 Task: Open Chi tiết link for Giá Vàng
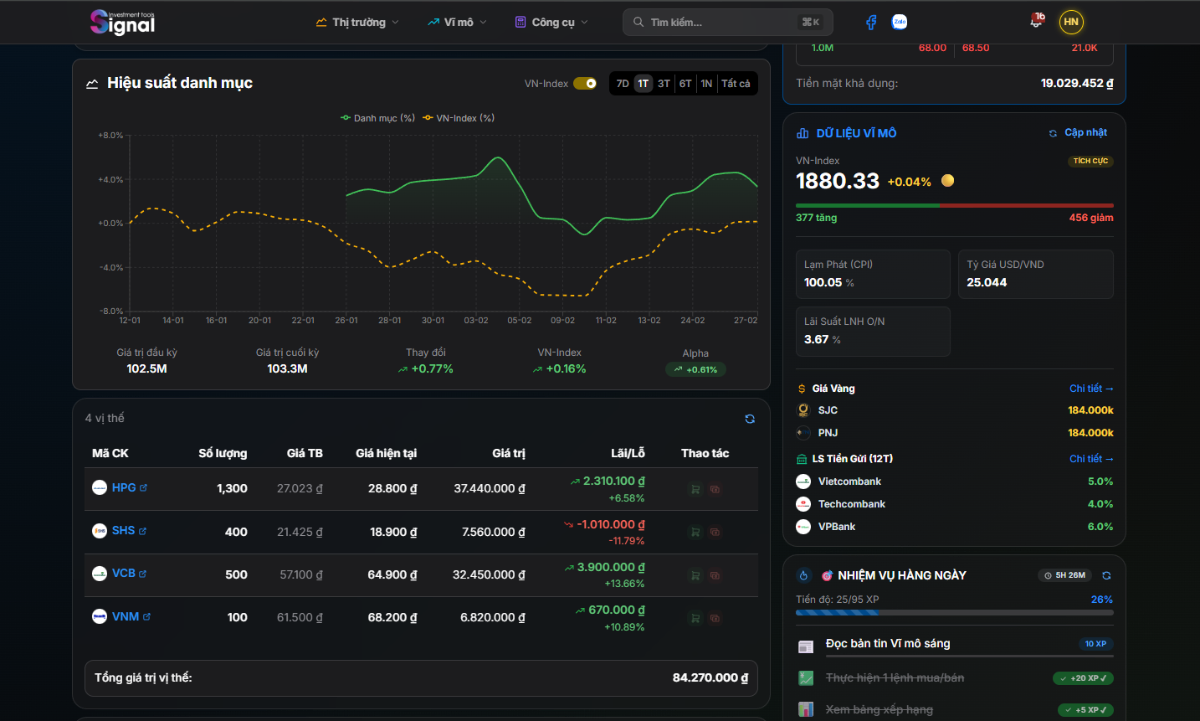pyautogui.click(x=1091, y=388)
